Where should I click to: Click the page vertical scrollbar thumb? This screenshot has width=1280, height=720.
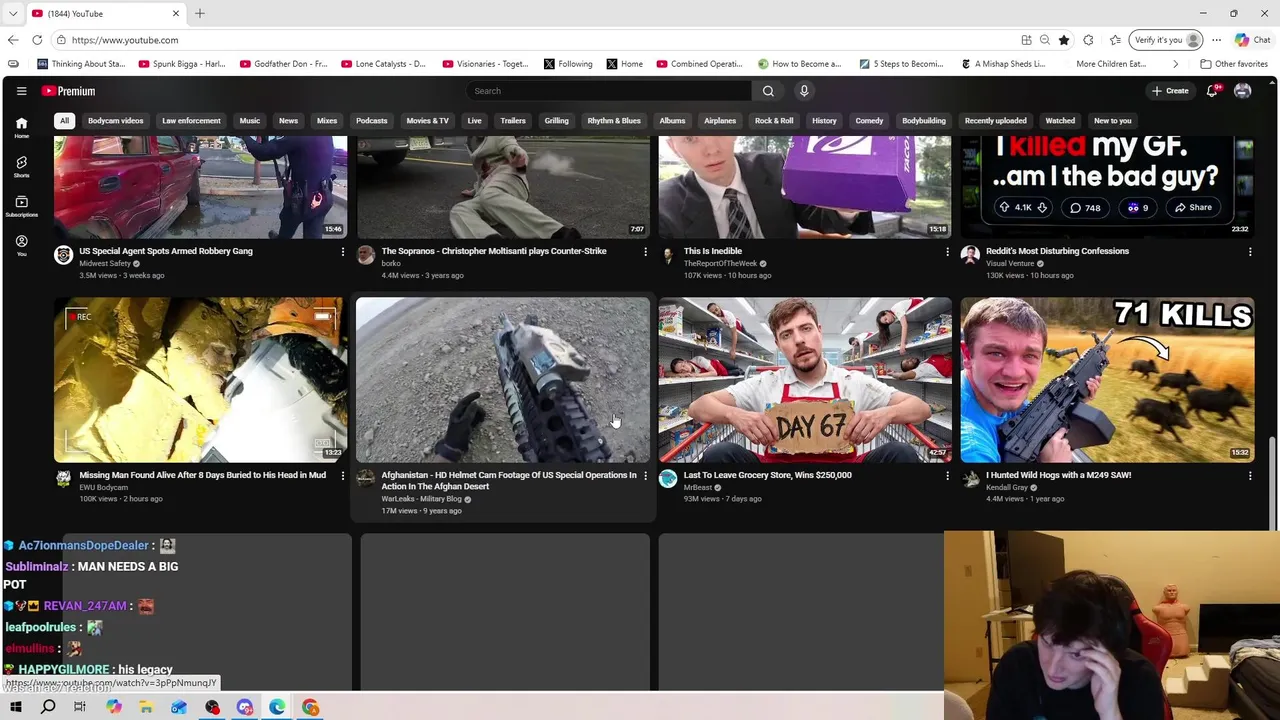point(1274,482)
